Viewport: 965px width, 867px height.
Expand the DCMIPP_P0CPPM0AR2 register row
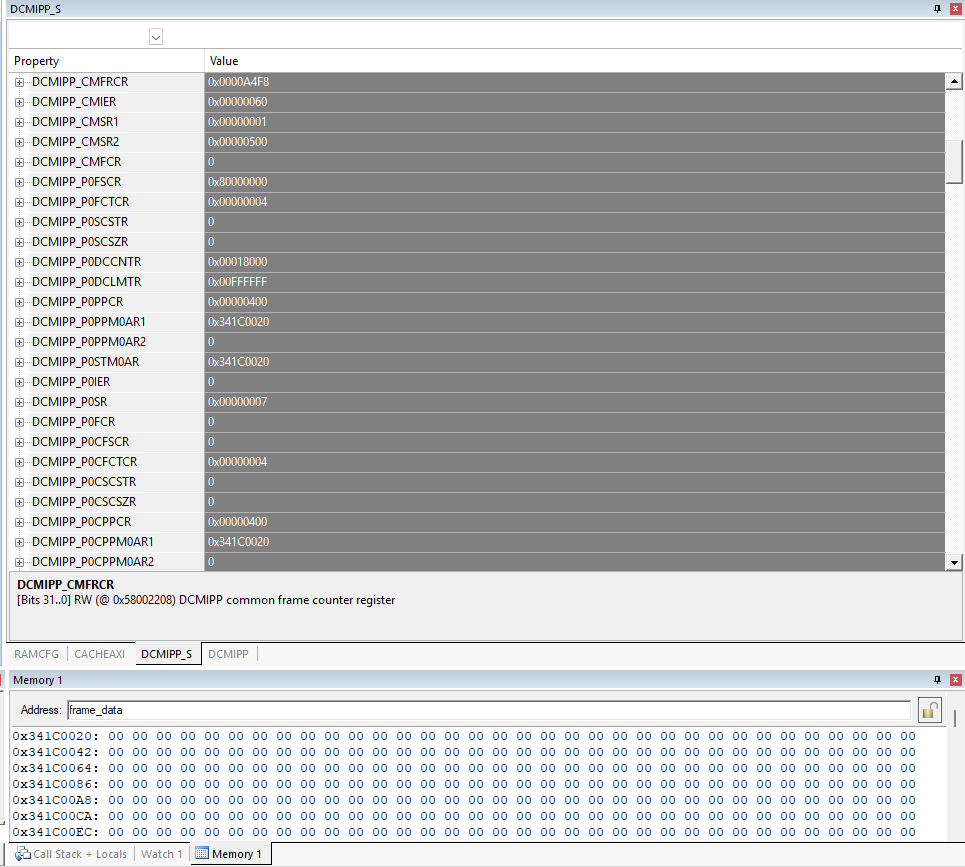pyautogui.click(x=20, y=562)
